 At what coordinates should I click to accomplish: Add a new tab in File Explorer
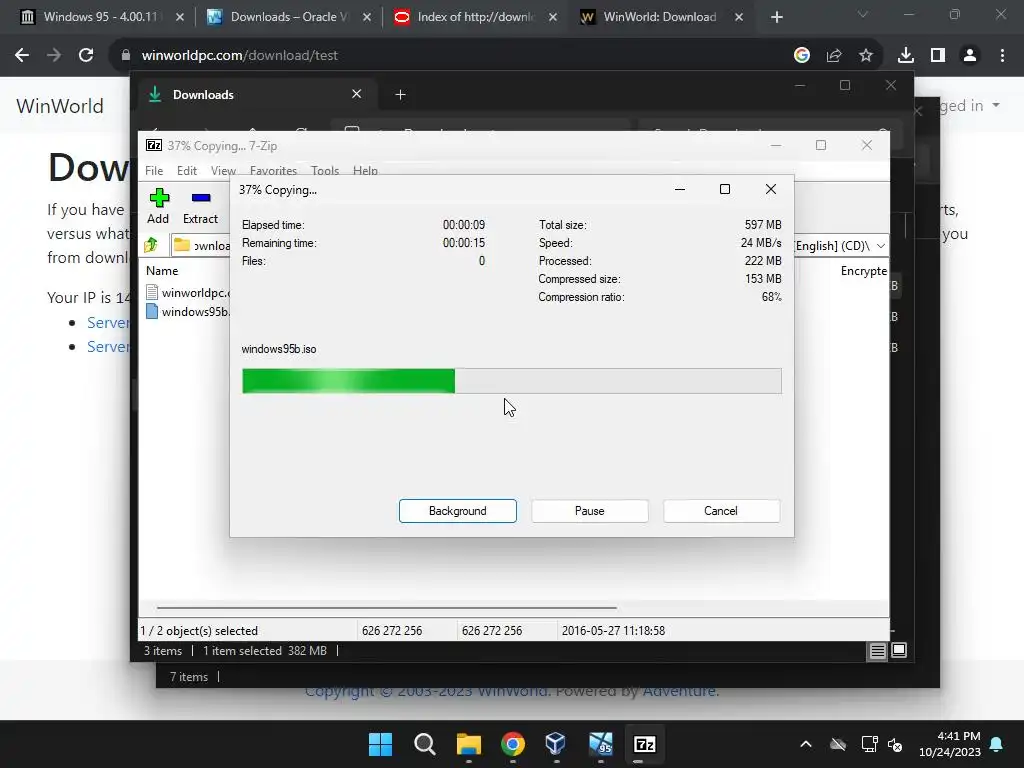(x=400, y=95)
